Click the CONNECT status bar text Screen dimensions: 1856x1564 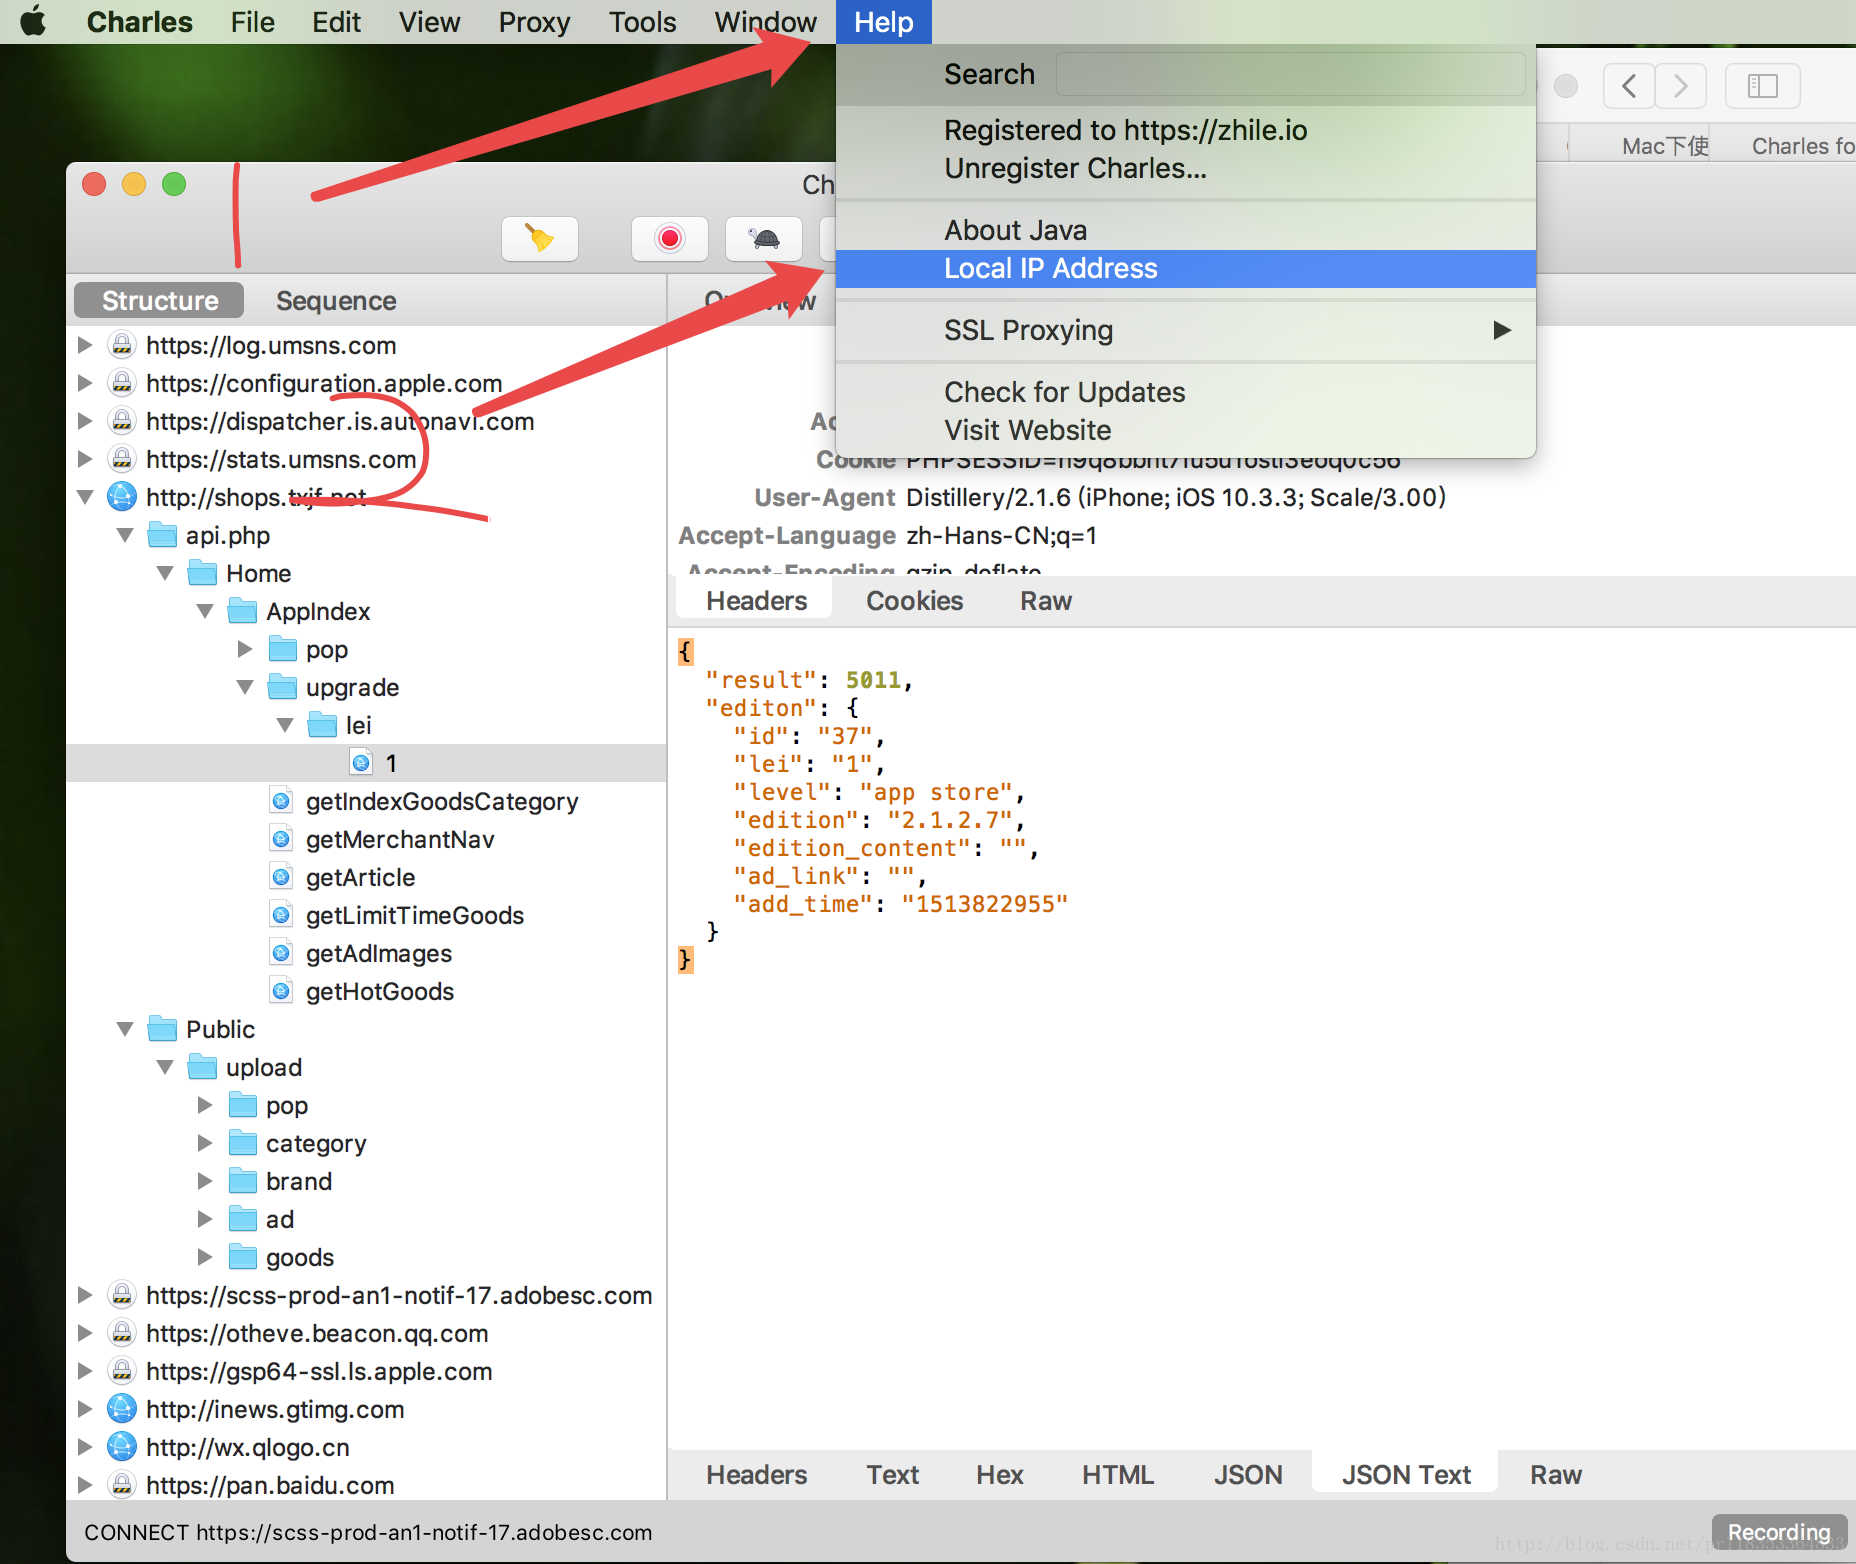click(368, 1532)
